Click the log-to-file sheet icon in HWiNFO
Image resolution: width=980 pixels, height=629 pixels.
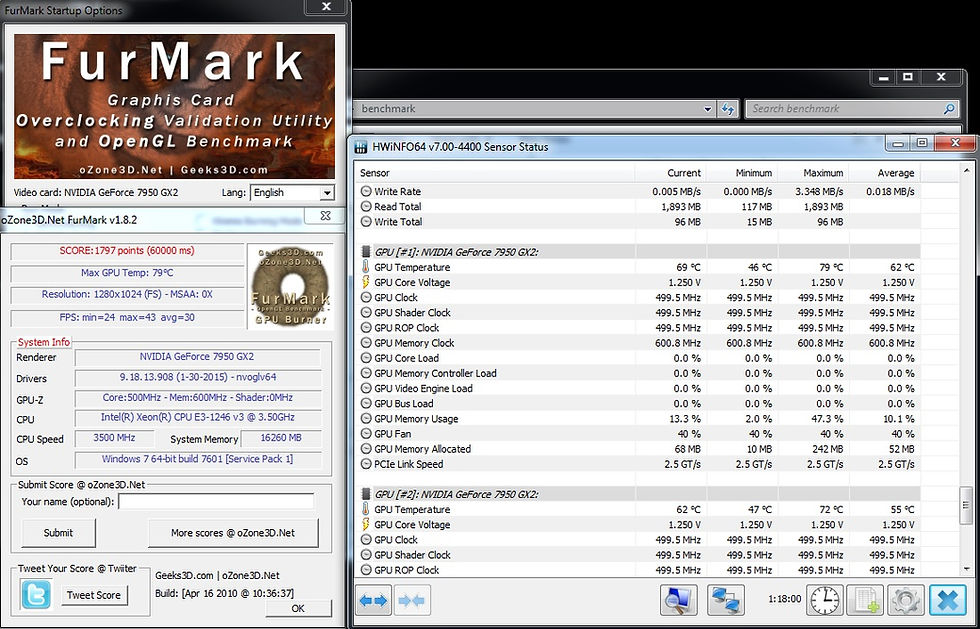865,600
